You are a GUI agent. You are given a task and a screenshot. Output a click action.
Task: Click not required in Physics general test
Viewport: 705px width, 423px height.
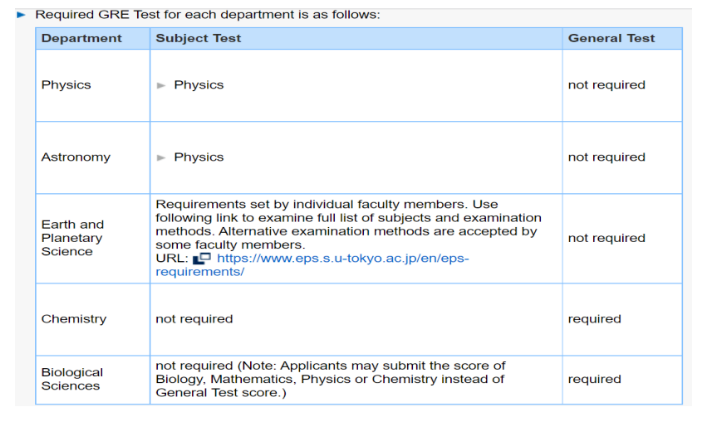[x=607, y=85]
